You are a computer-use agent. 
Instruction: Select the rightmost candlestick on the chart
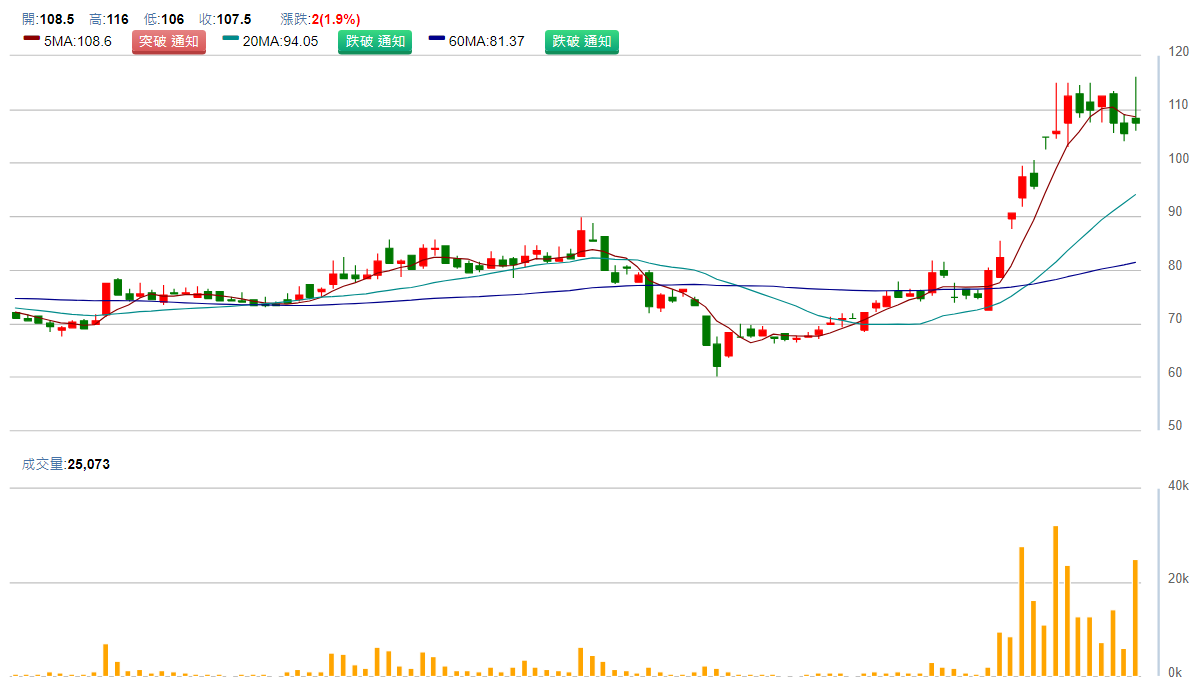point(1135,120)
